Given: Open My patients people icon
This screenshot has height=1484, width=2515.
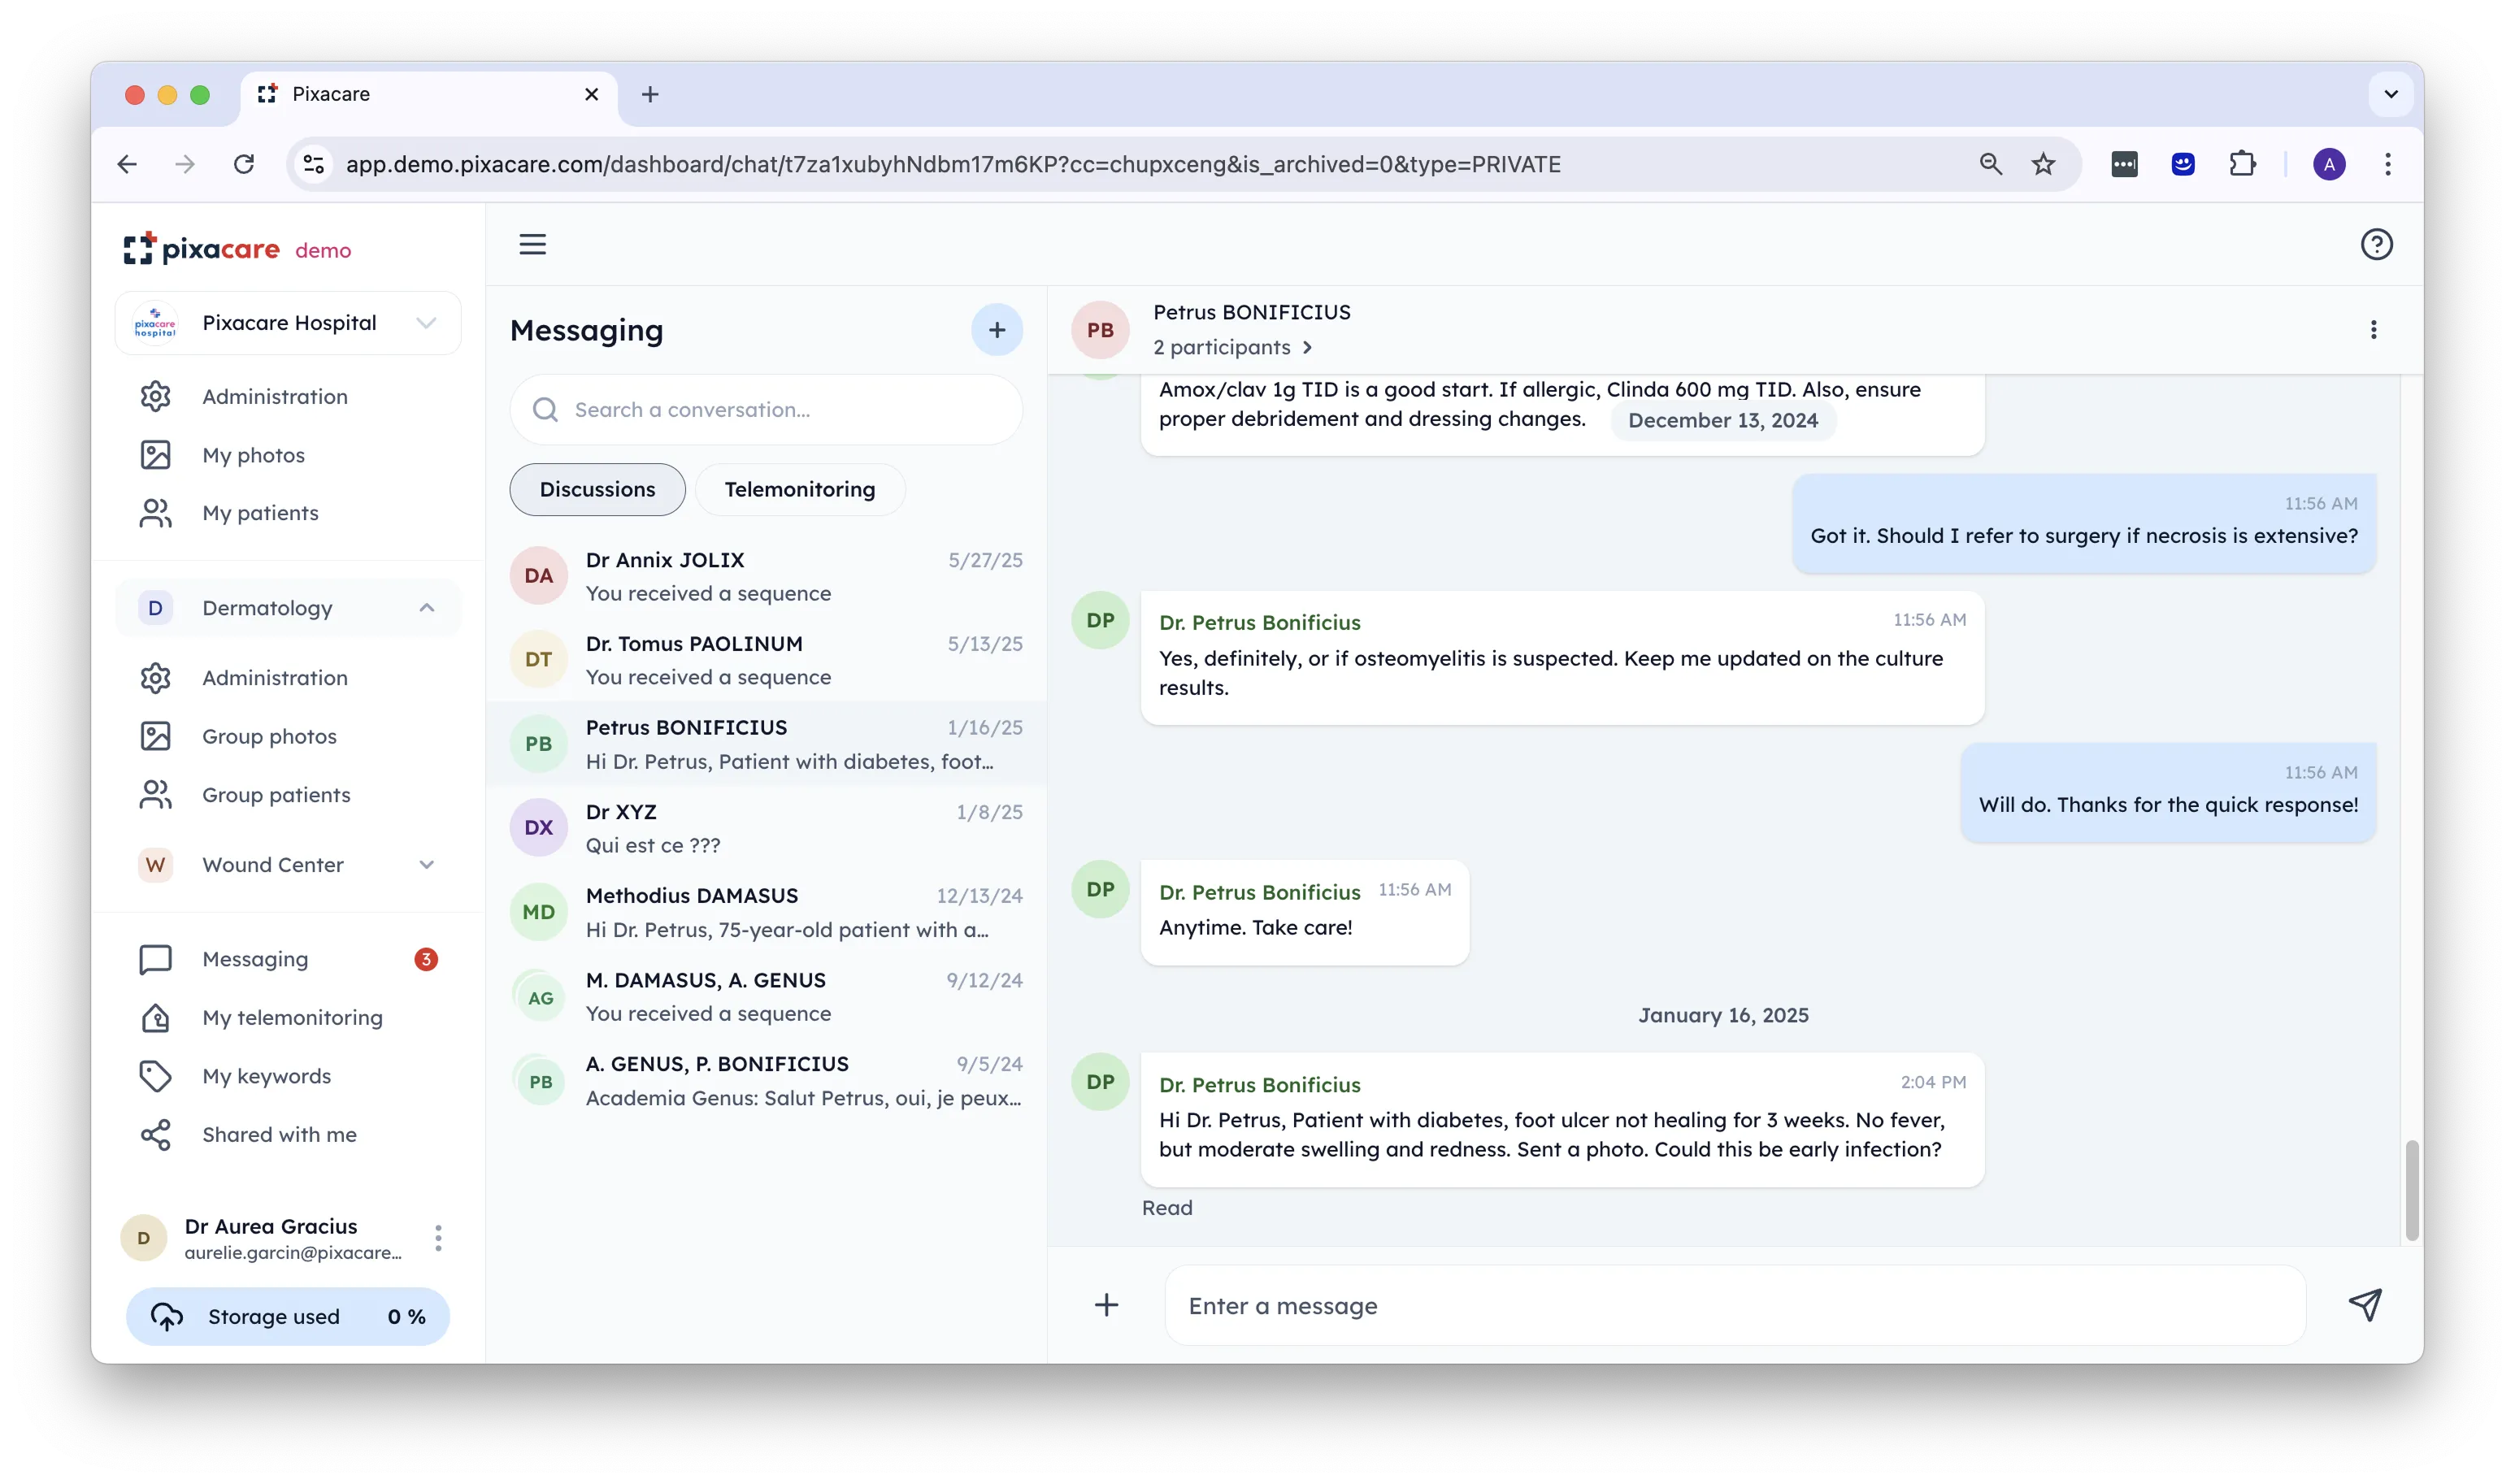Looking at the screenshot, I should [155, 513].
